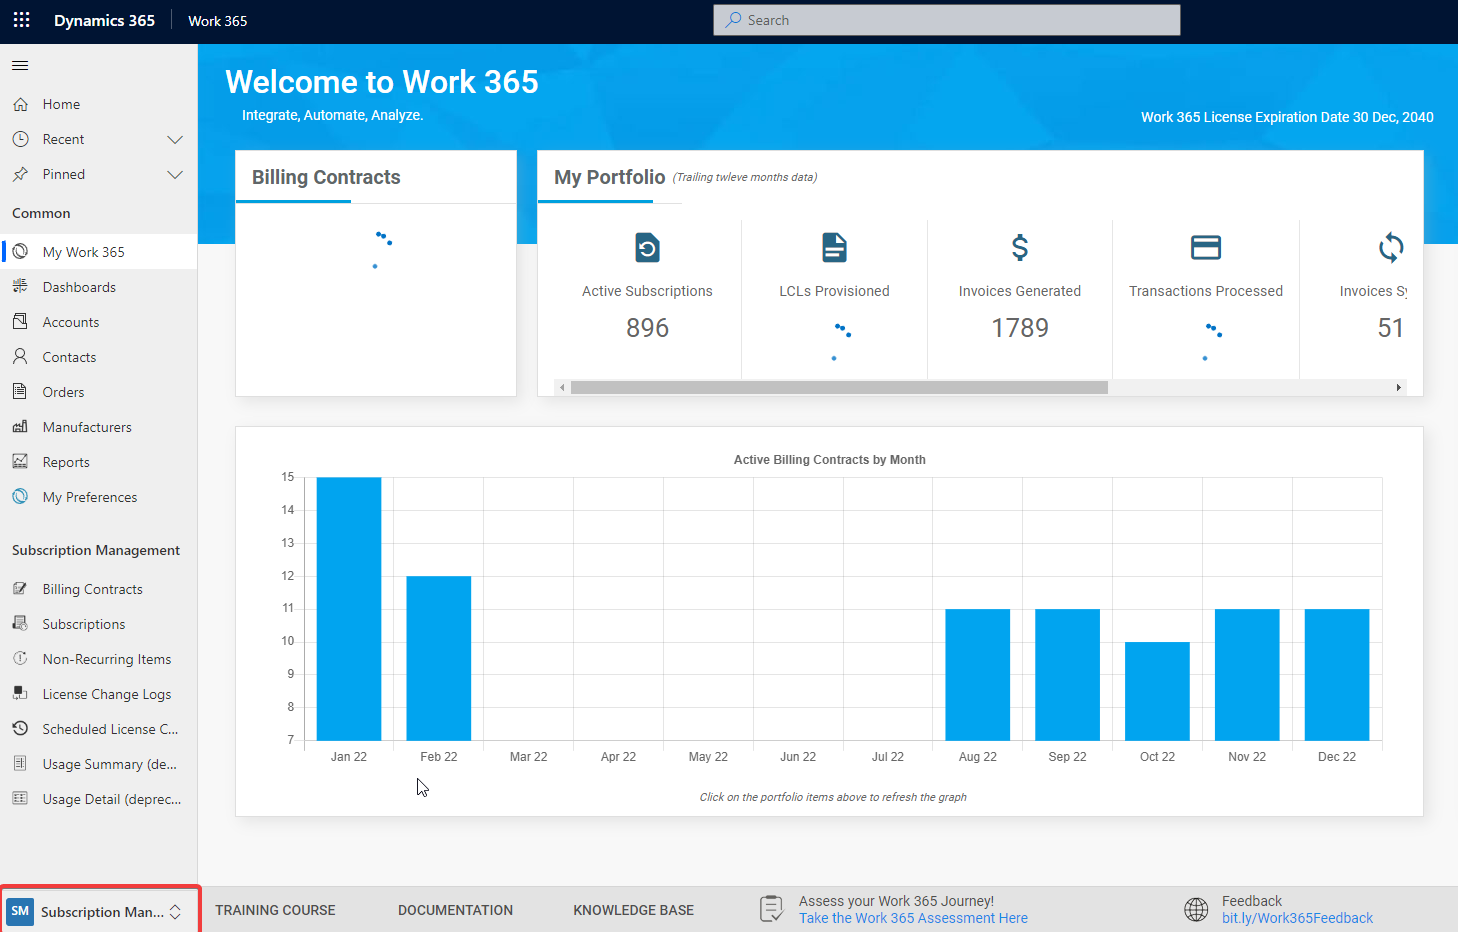Click the Pinned pushpin icon
This screenshot has width=1458, height=932.
coord(20,174)
